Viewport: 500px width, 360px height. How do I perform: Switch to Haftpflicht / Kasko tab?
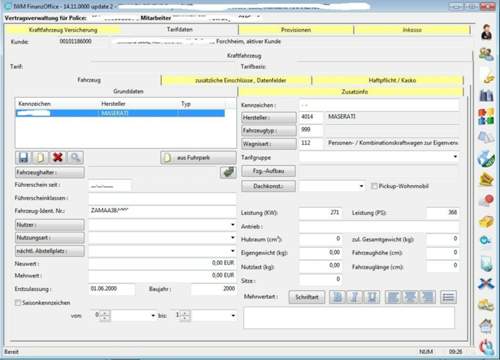(x=388, y=80)
